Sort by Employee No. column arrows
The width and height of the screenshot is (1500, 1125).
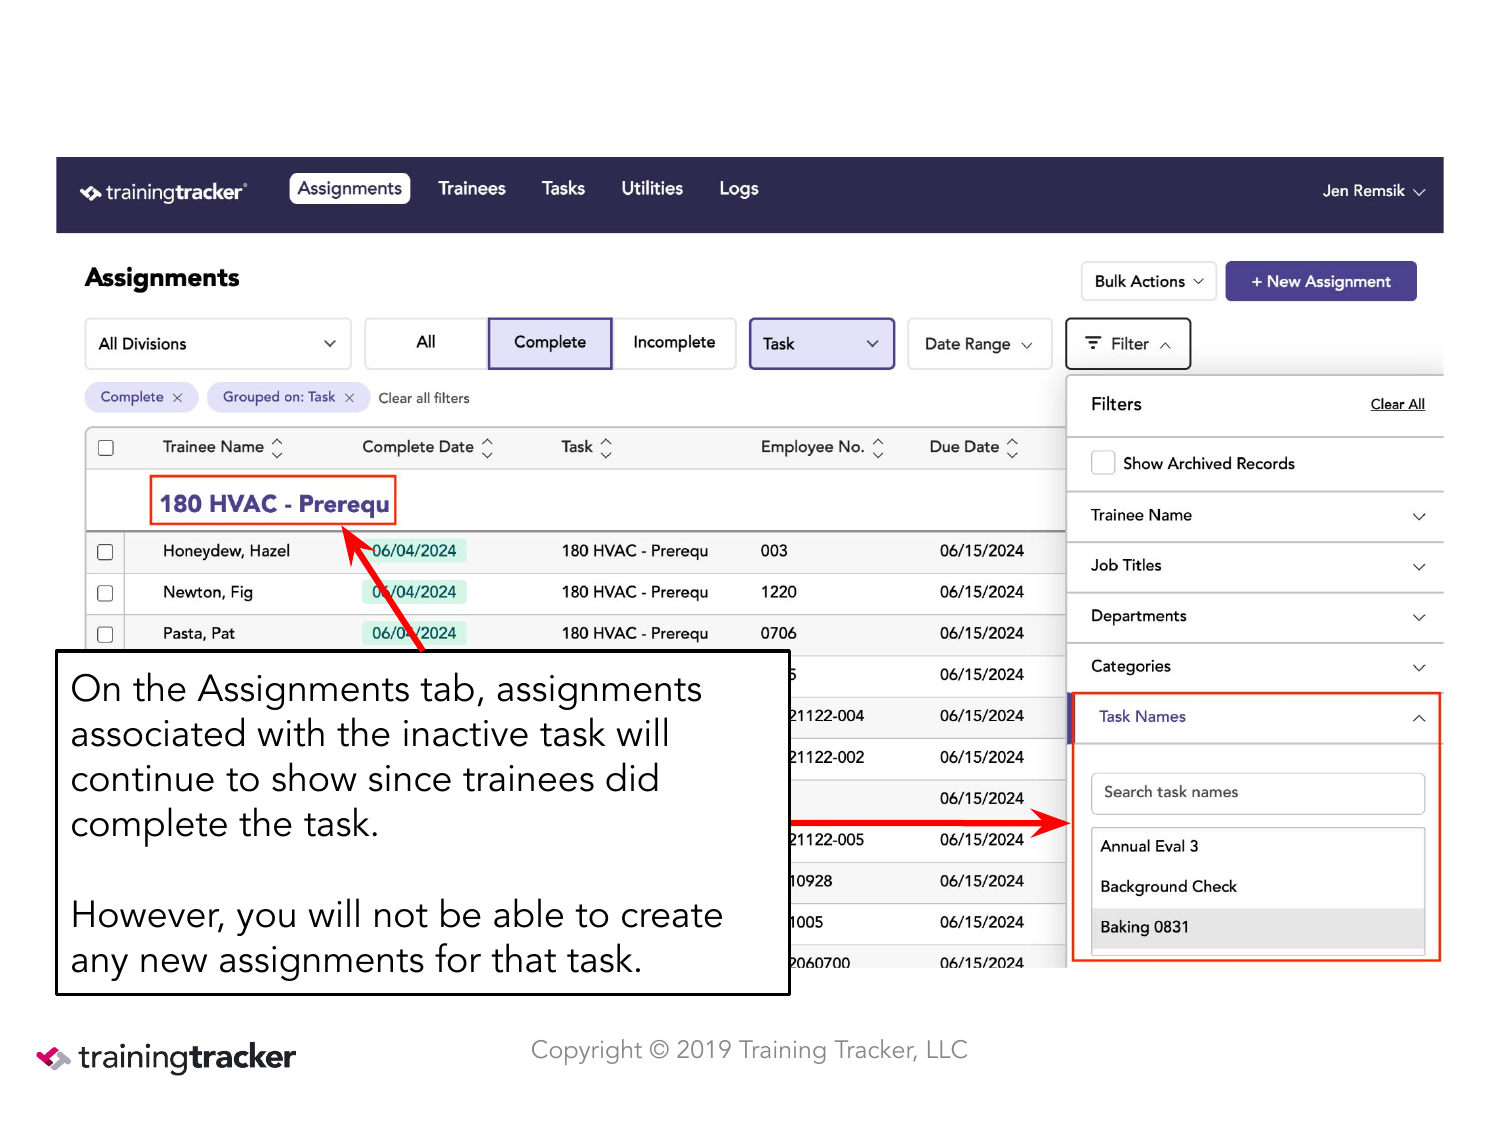[x=878, y=448]
